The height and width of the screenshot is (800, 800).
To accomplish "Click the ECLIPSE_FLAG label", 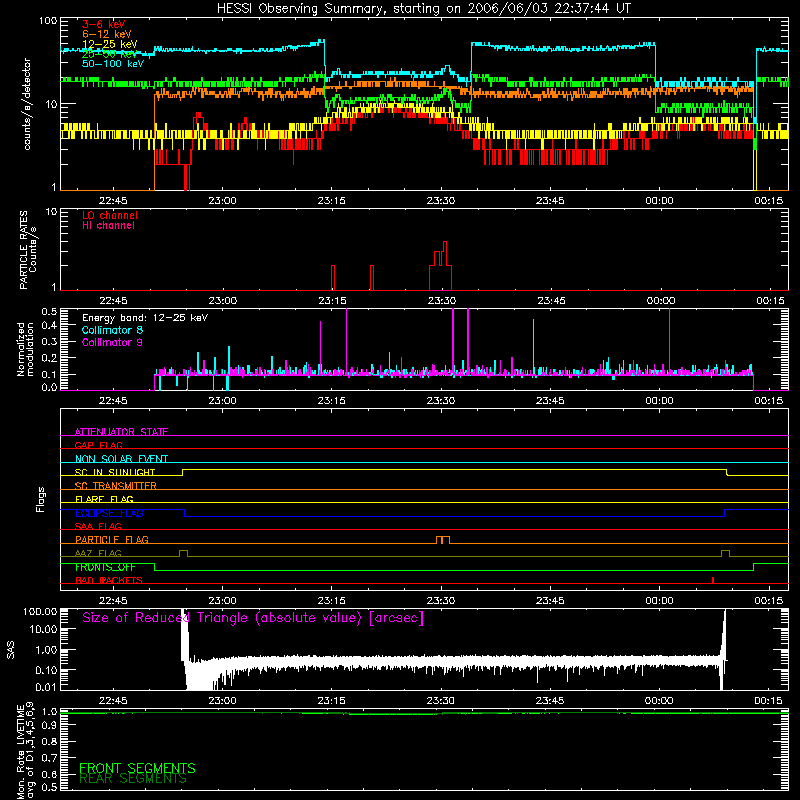I will [109, 513].
